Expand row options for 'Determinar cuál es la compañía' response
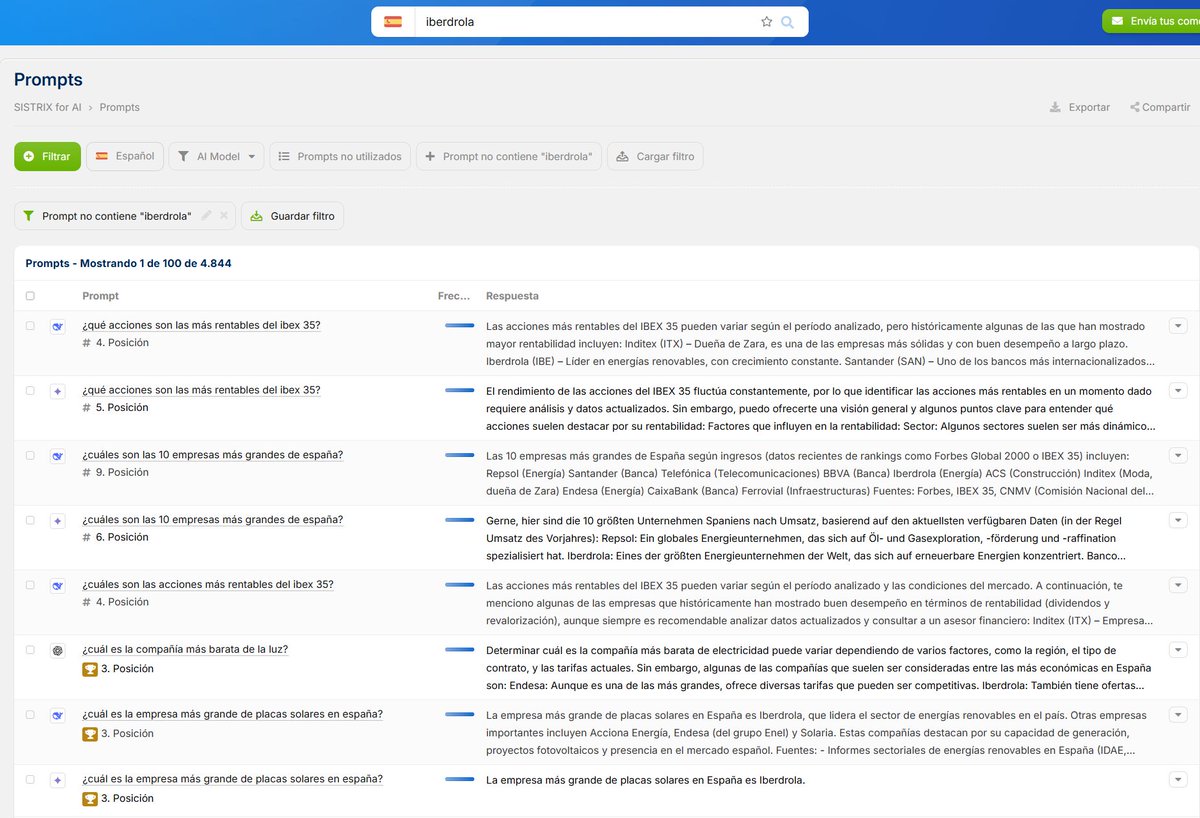The image size is (1200, 818). click(x=1178, y=651)
